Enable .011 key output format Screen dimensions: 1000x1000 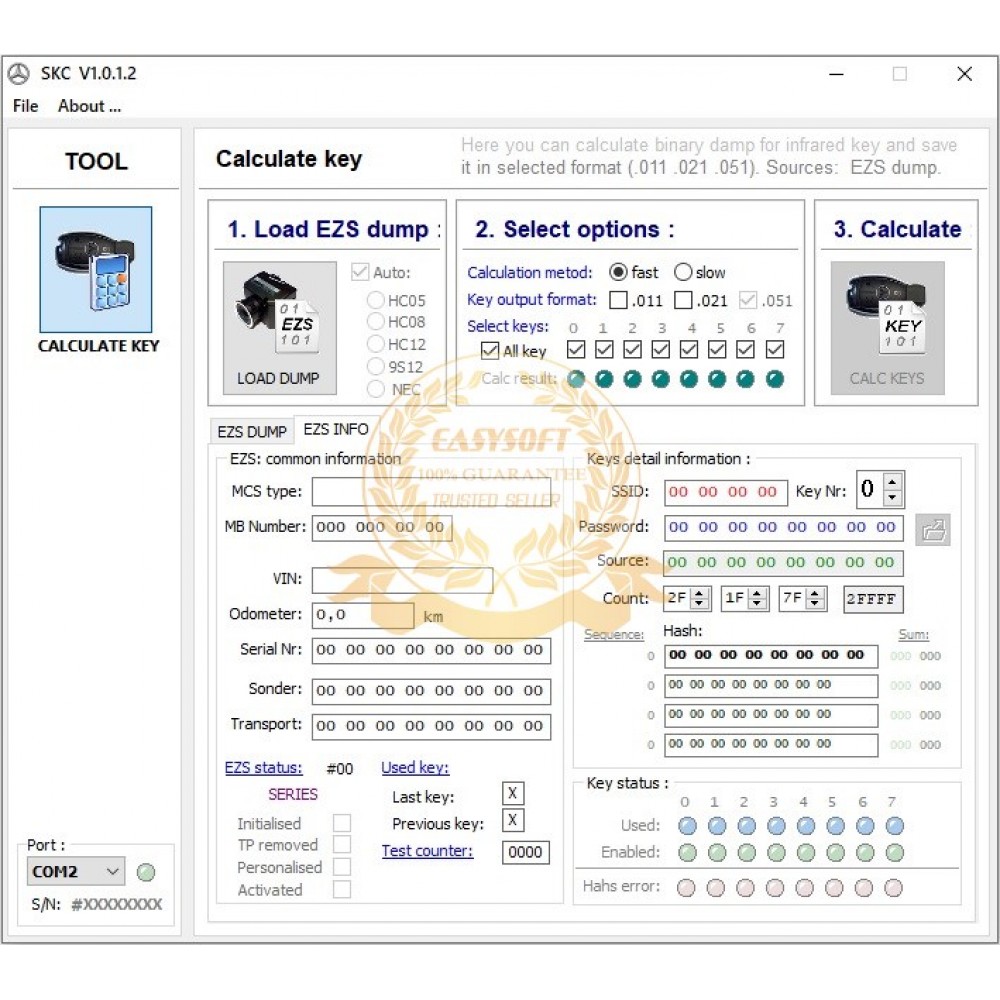[x=618, y=300]
